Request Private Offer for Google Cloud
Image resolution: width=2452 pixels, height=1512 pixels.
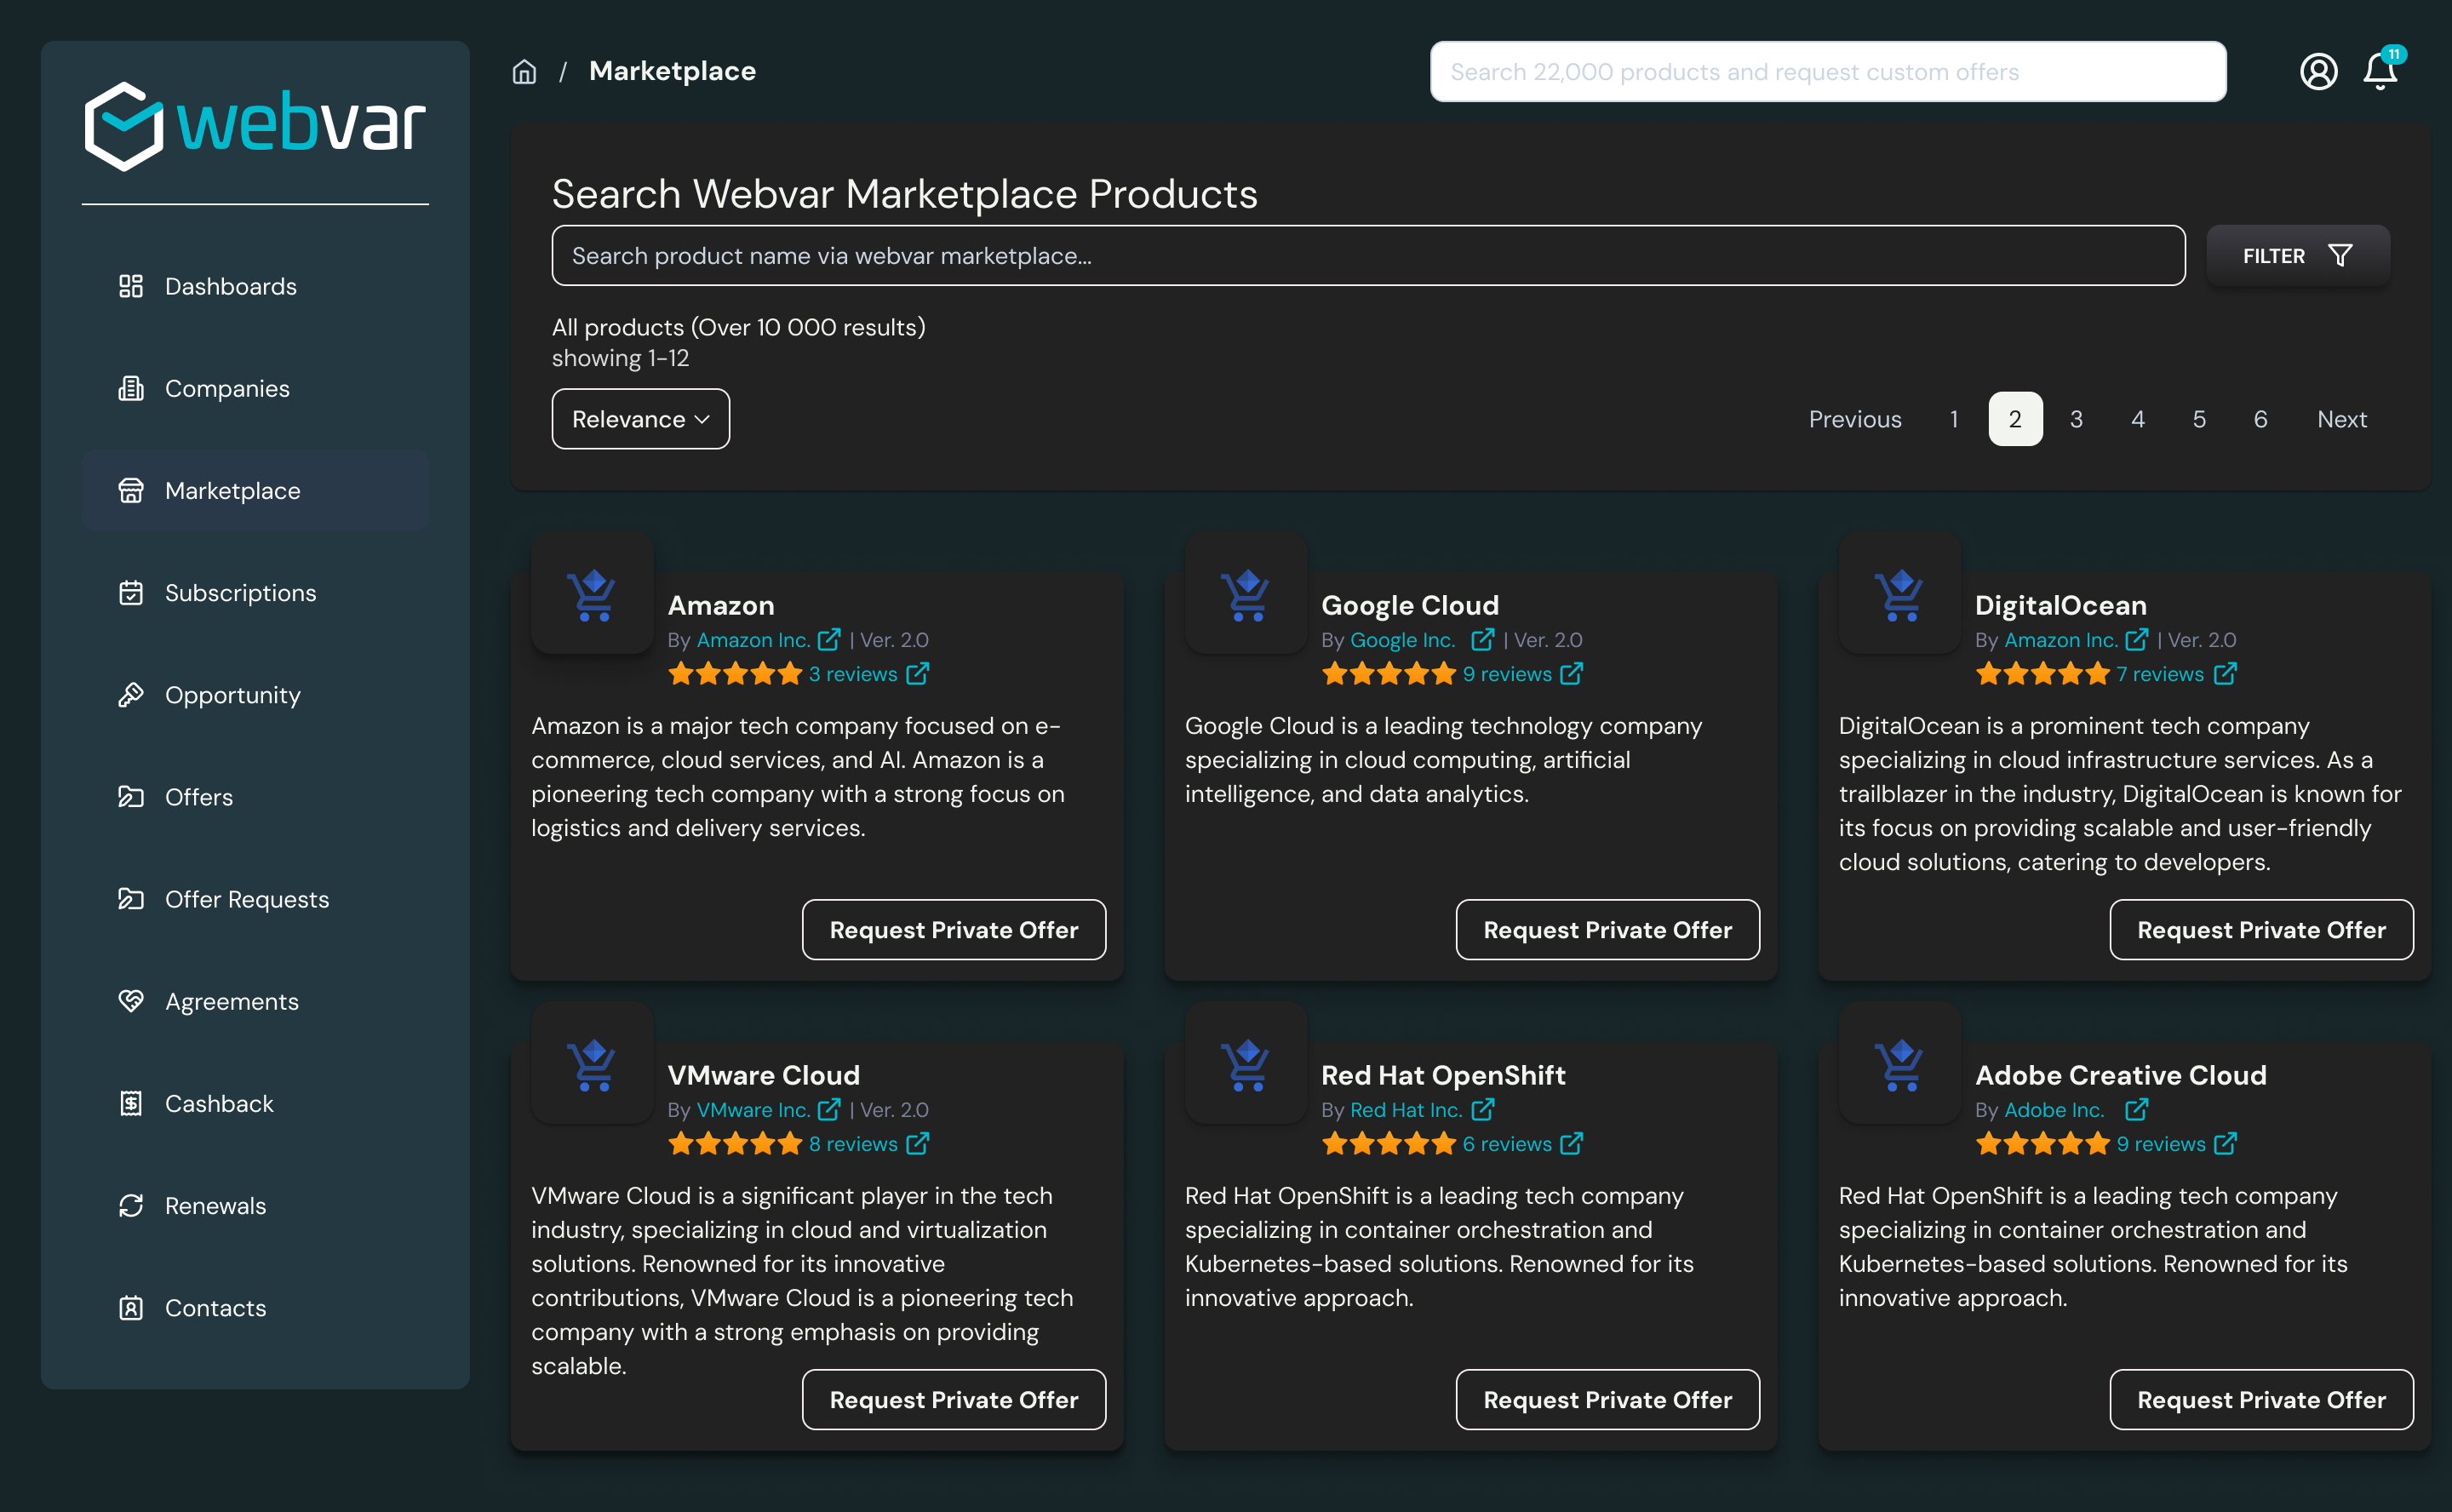tap(1607, 930)
